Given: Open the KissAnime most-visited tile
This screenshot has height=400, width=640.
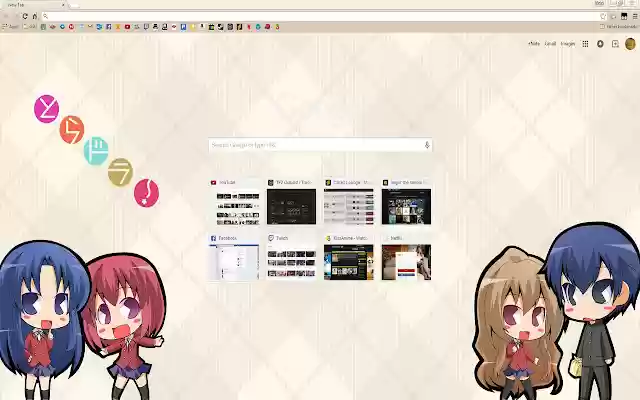Looking at the screenshot, I should pos(349,258).
